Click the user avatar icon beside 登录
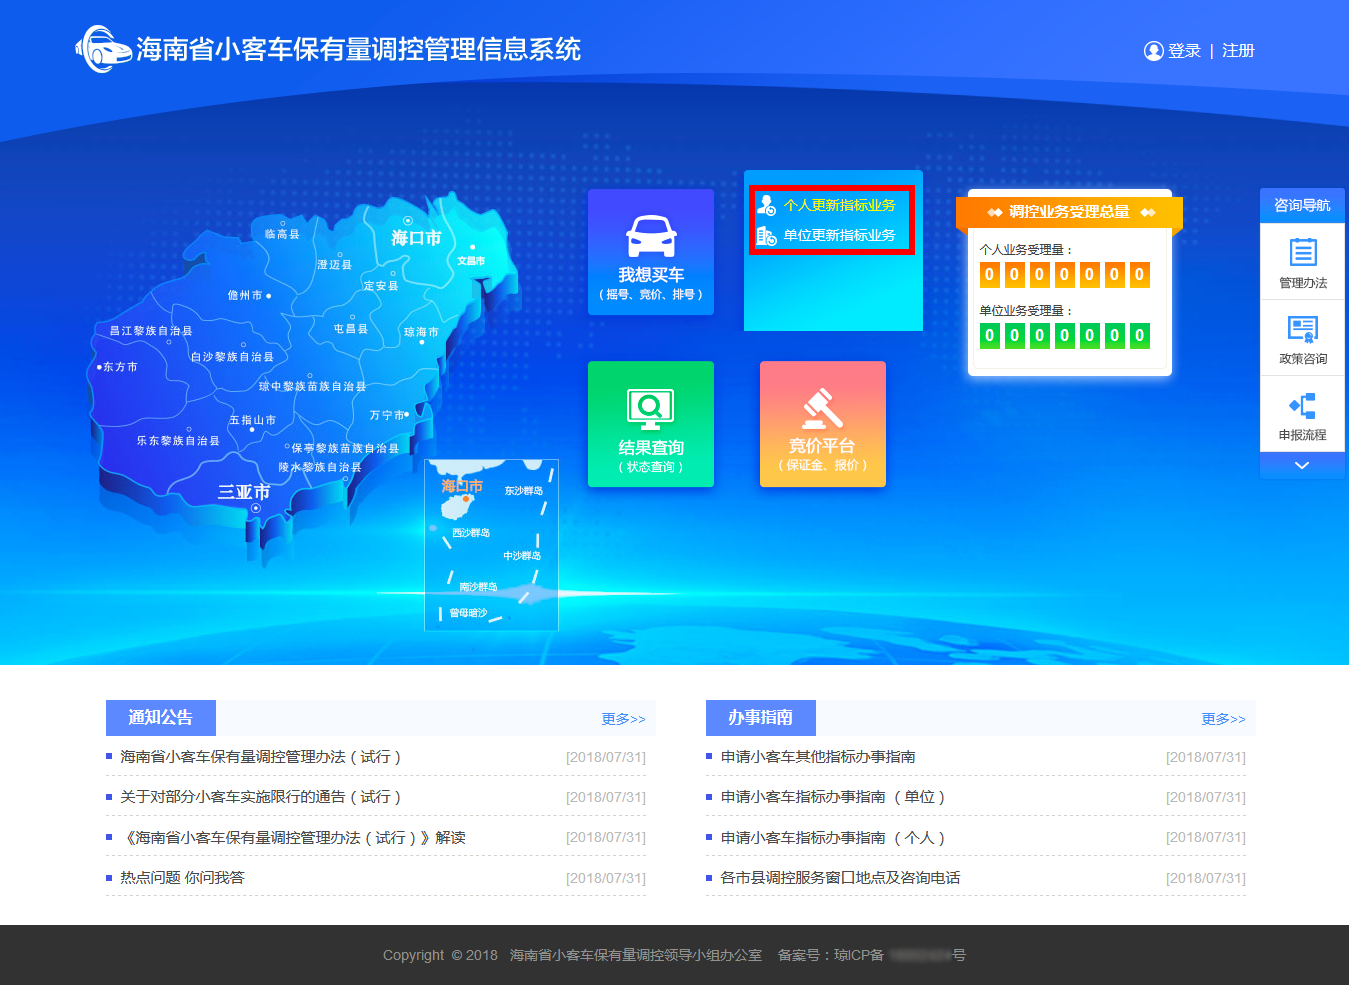This screenshot has height=985, width=1349. (1153, 51)
